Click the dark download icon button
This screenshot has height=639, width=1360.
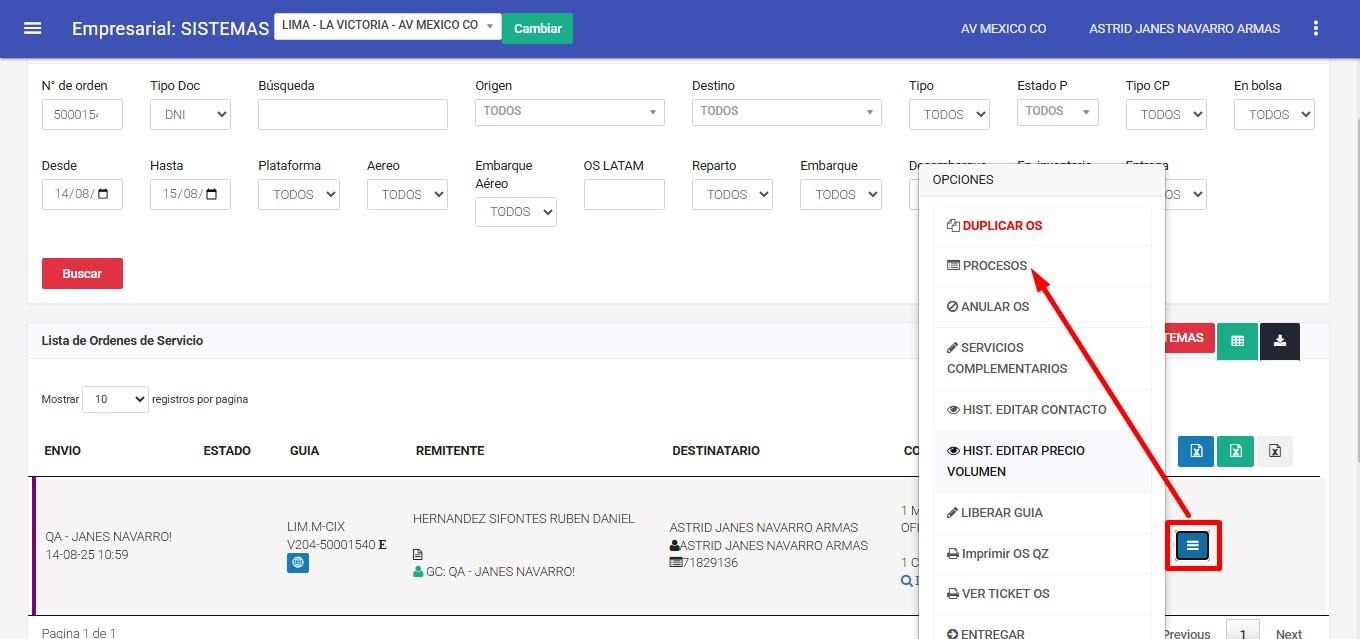point(1280,341)
